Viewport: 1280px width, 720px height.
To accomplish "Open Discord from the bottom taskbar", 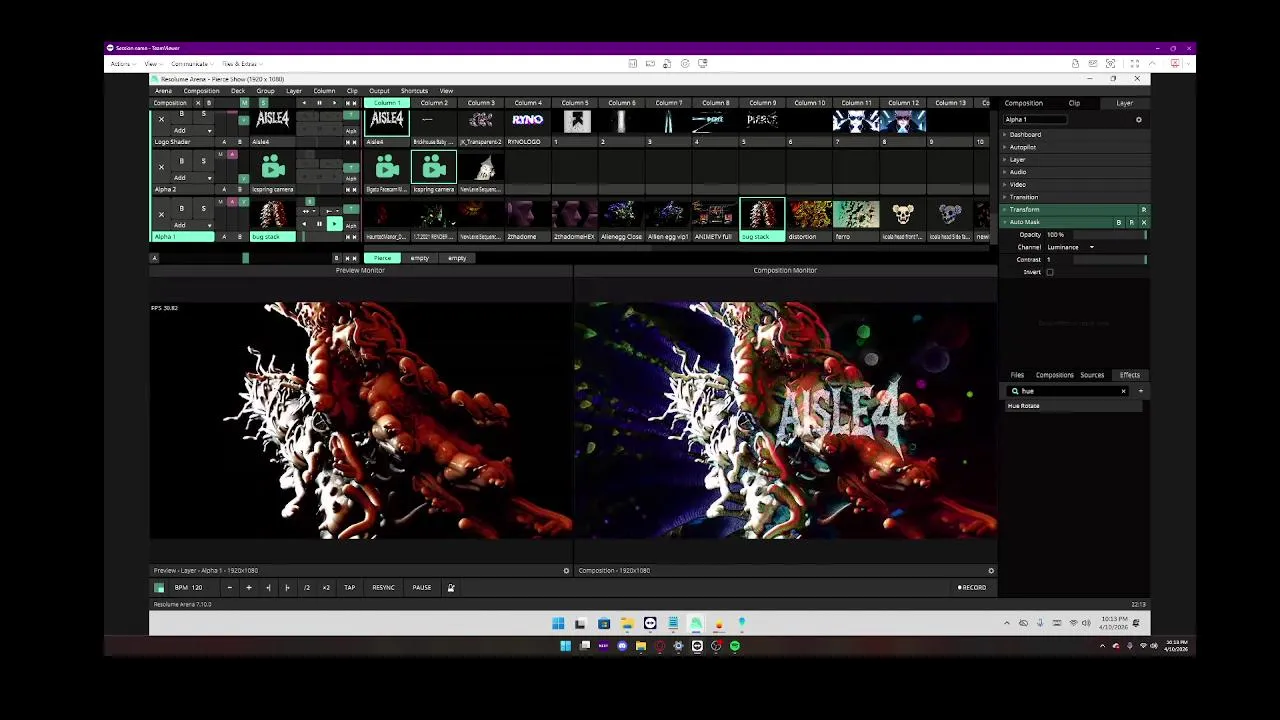I will tap(622, 646).
